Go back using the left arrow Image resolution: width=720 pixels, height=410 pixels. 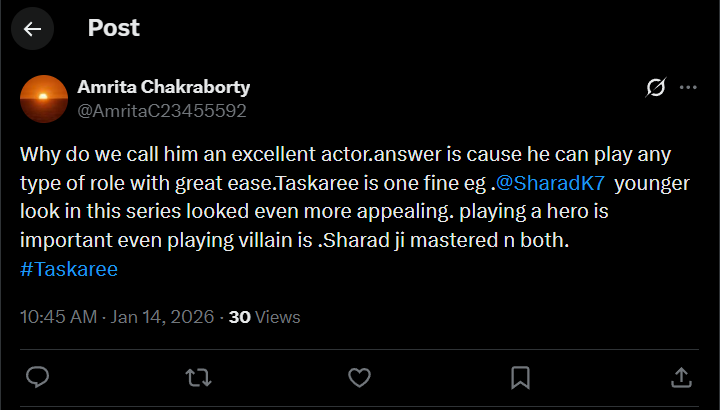(x=32, y=28)
